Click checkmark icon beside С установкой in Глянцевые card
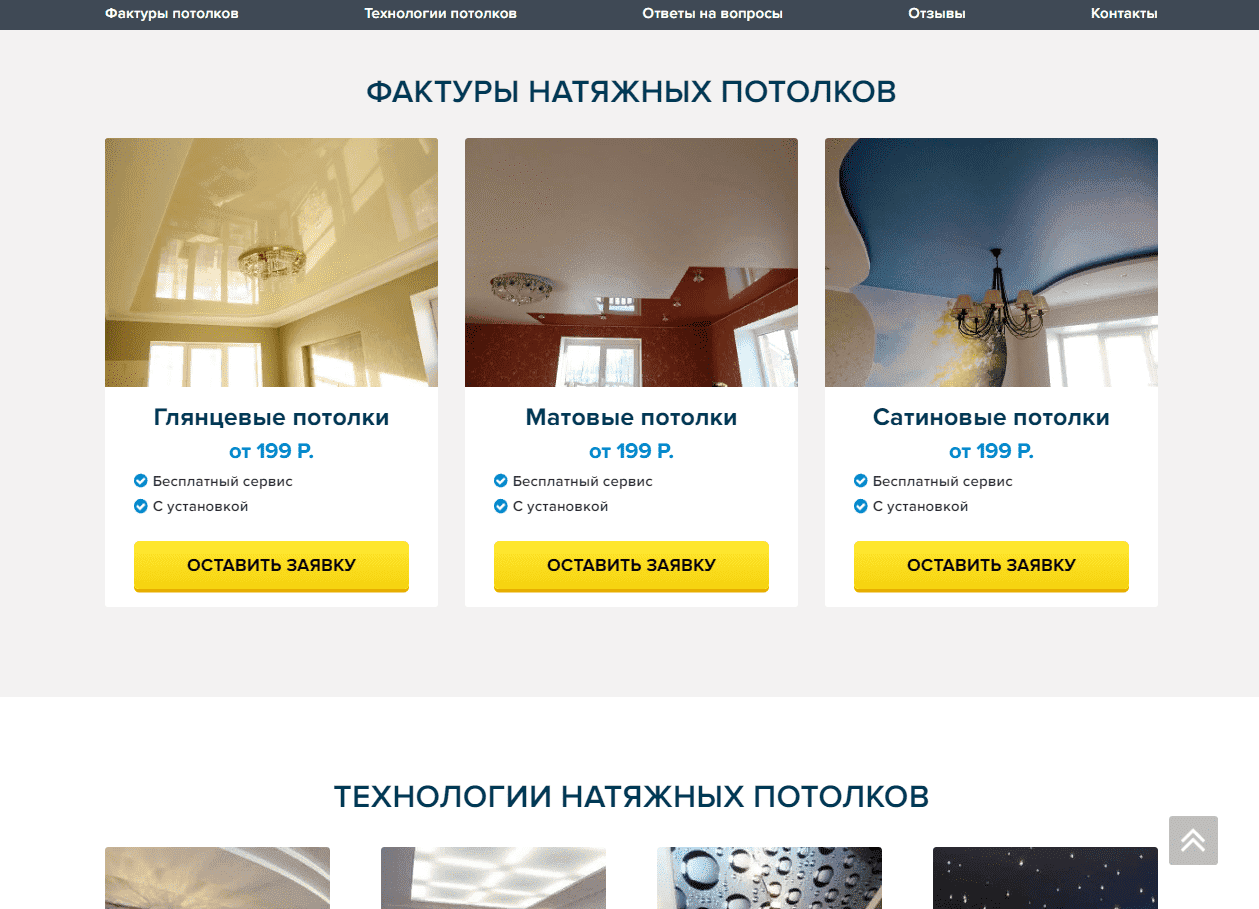This screenshot has width=1259, height=909. 141,506
